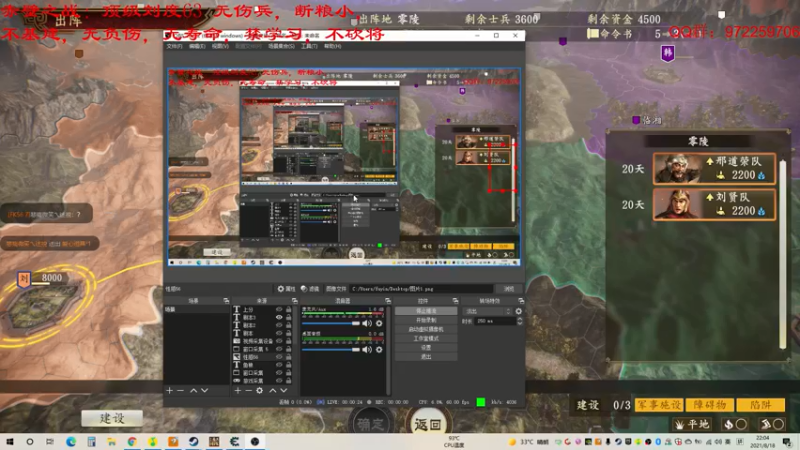Remove selected scene with minus icon

pos(181,390)
